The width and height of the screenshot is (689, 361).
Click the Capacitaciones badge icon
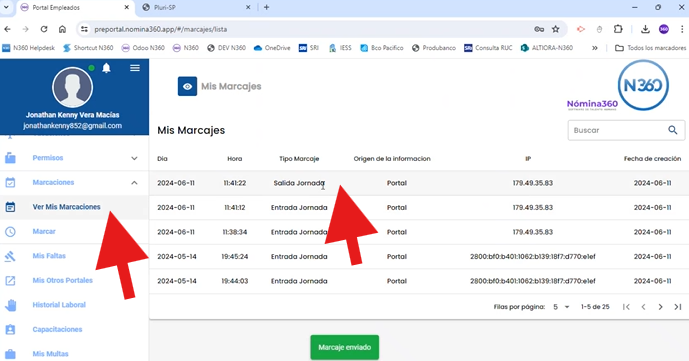click(x=10, y=329)
